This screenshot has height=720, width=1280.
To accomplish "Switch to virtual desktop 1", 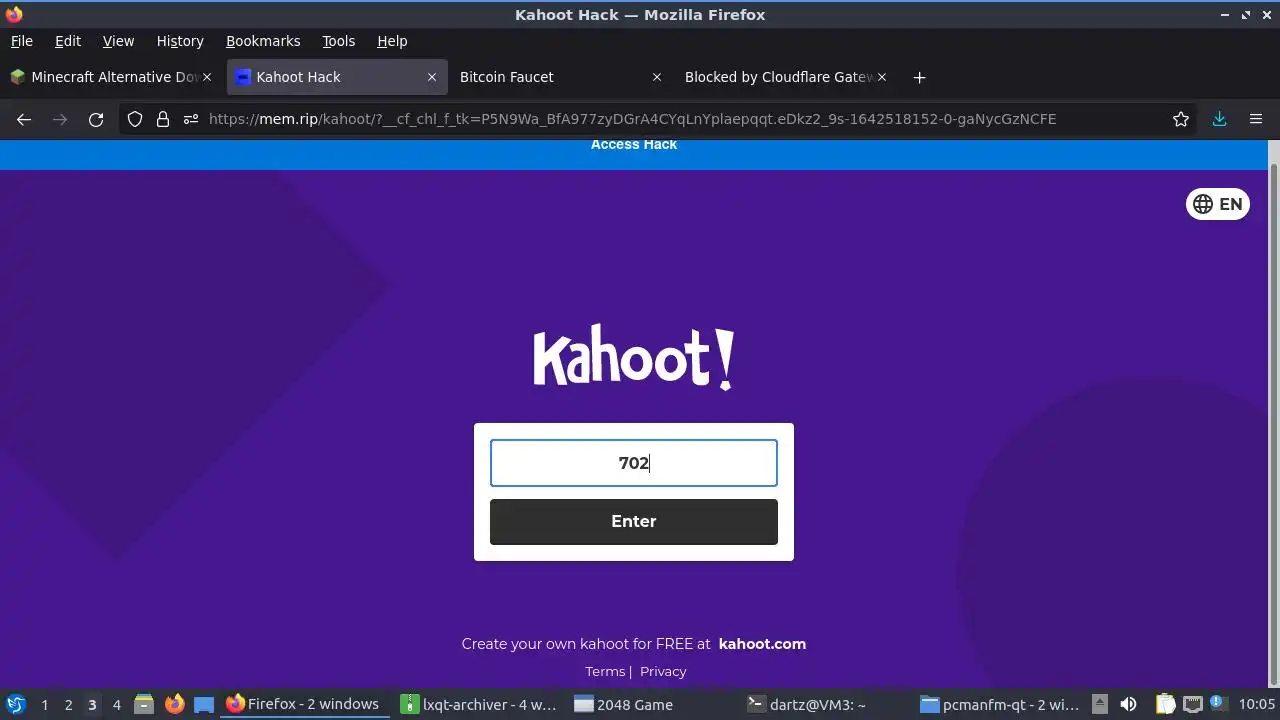I will point(44,705).
